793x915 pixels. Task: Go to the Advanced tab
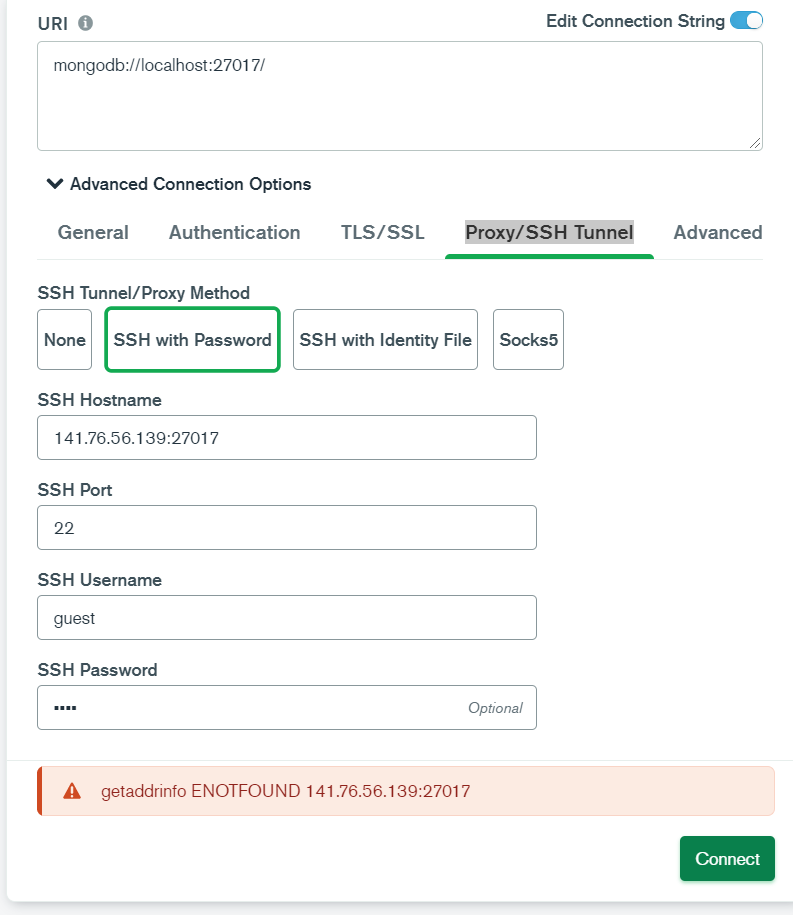(717, 233)
